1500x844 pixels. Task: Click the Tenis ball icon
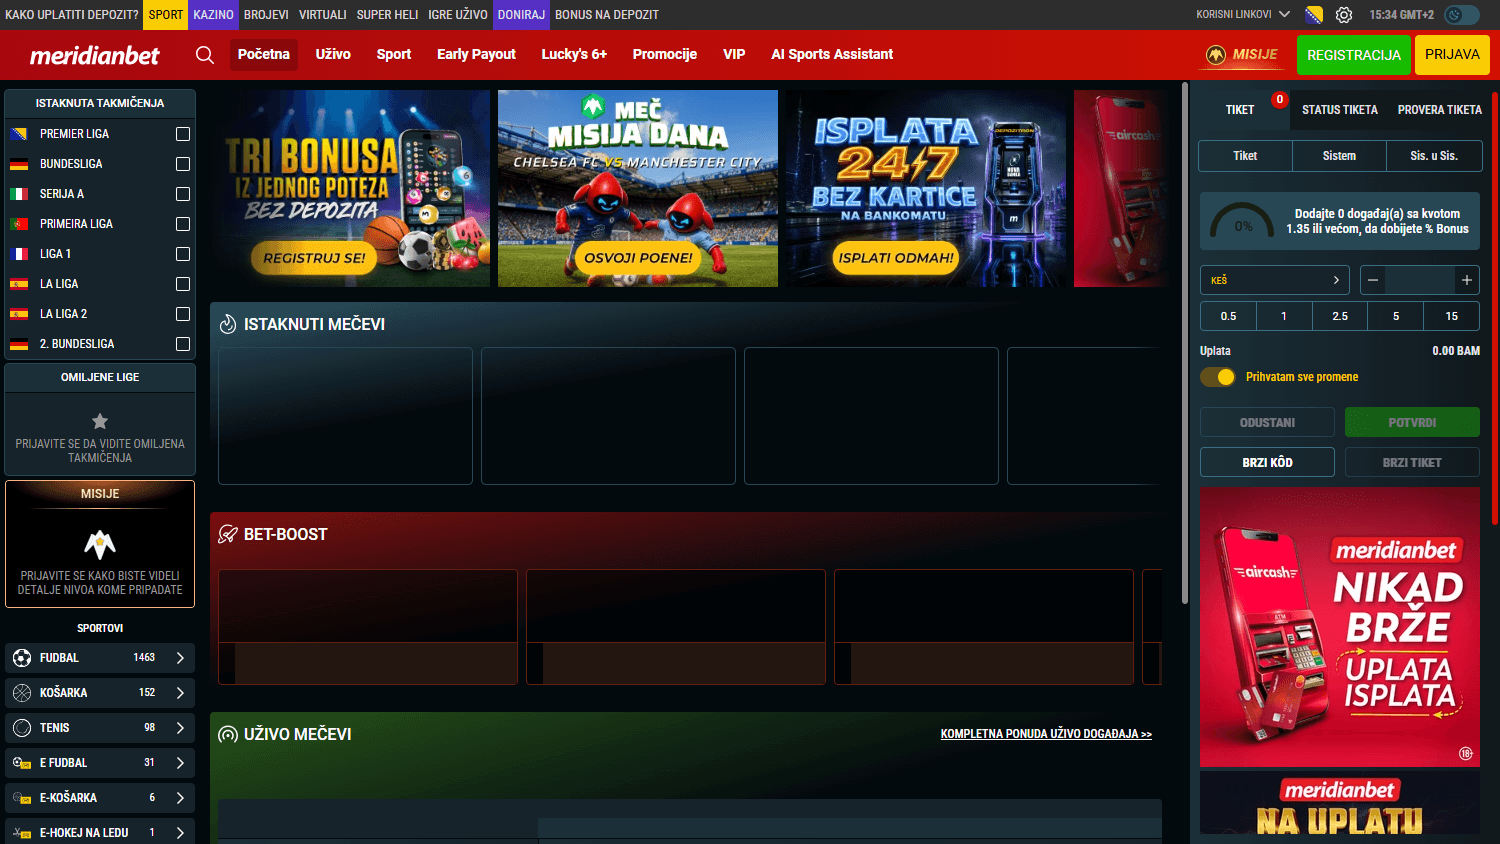pos(22,728)
